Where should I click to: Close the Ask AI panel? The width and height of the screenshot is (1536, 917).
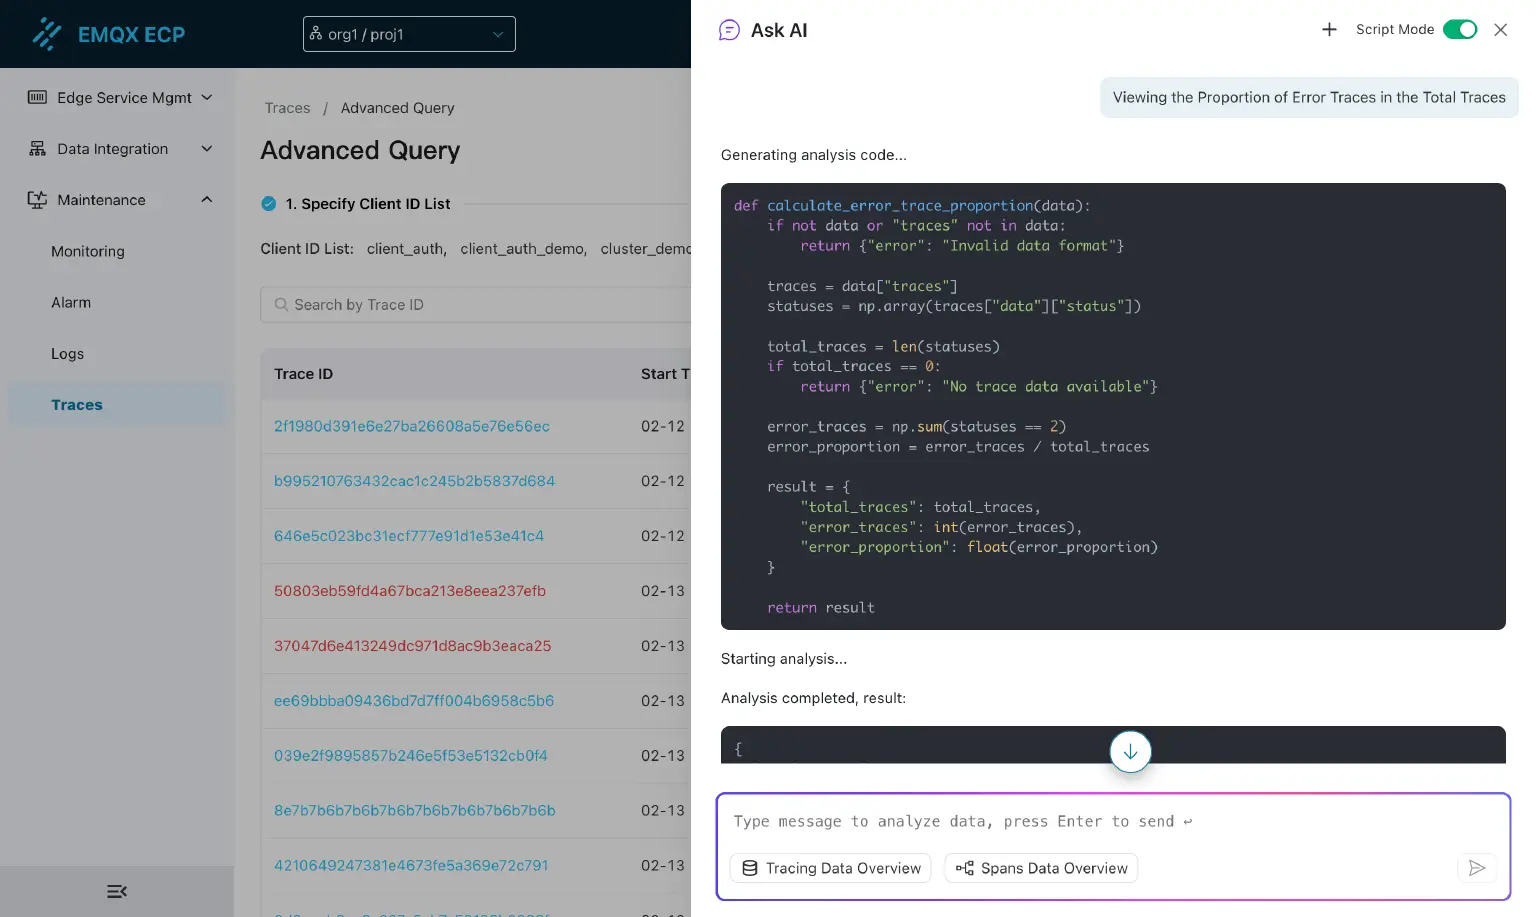(1500, 30)
